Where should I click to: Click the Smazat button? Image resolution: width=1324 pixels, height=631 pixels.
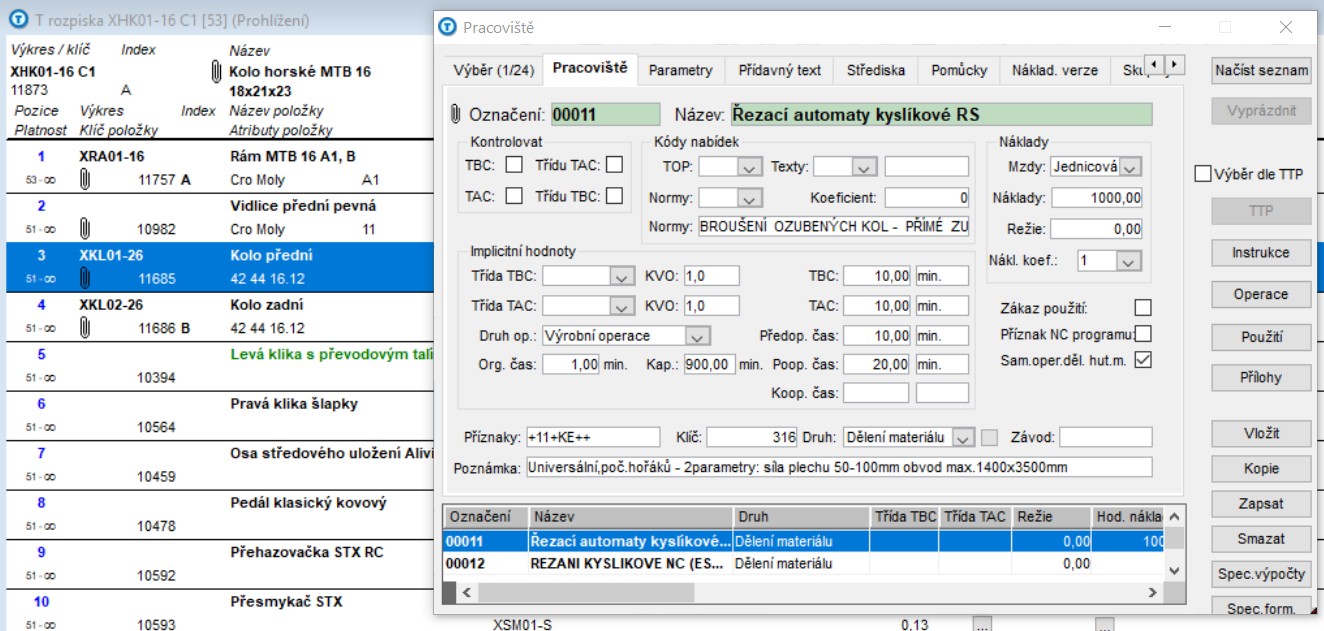(x=1261, y=539)
